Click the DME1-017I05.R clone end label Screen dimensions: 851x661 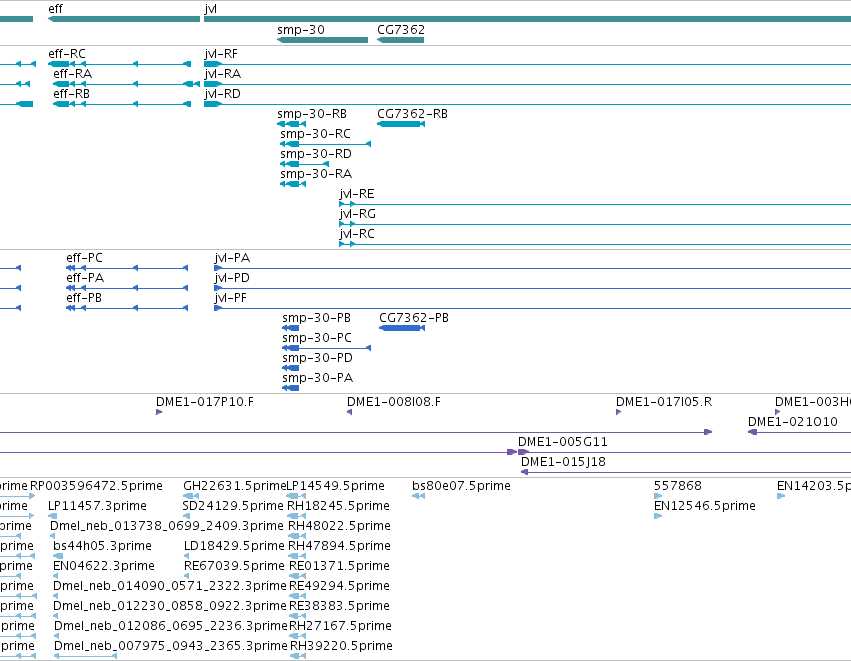(664, 402)
